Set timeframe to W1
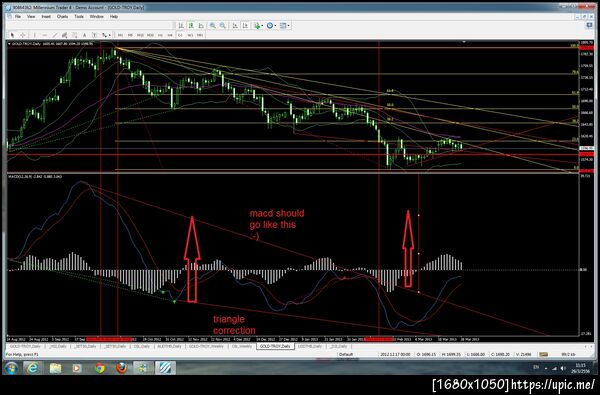The height and width of the screenshot is (395, 600). (x=190, y=35)
